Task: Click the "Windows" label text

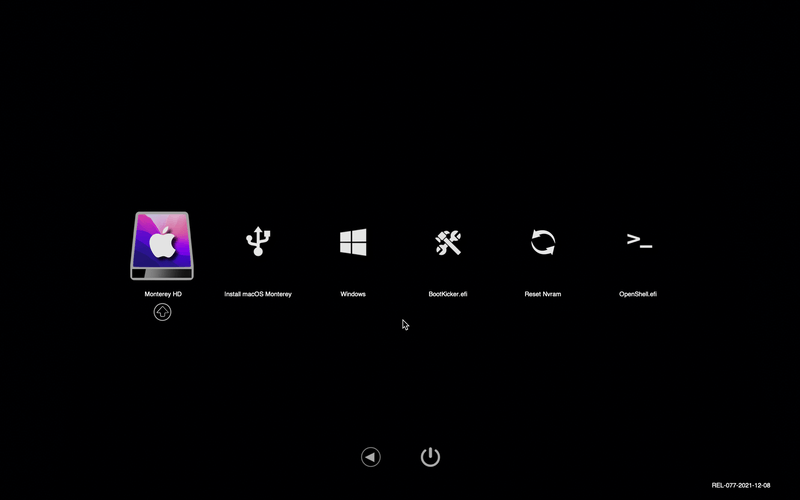Action: (x=353, y=294)
